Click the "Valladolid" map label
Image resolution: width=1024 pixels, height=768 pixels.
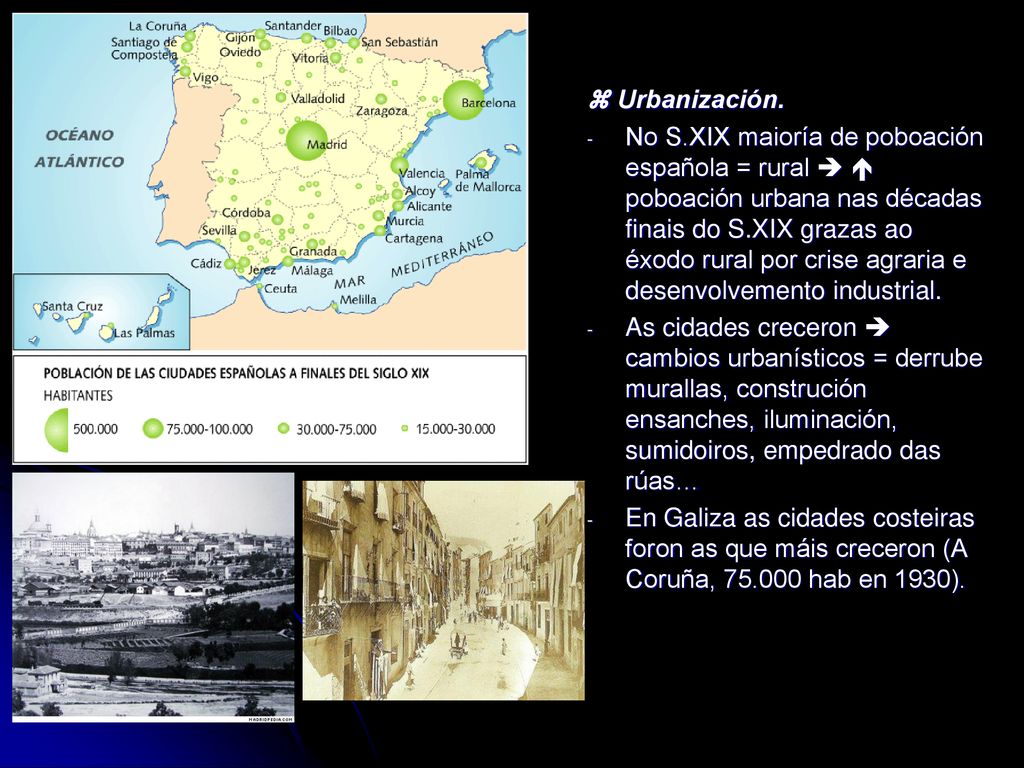317,99
